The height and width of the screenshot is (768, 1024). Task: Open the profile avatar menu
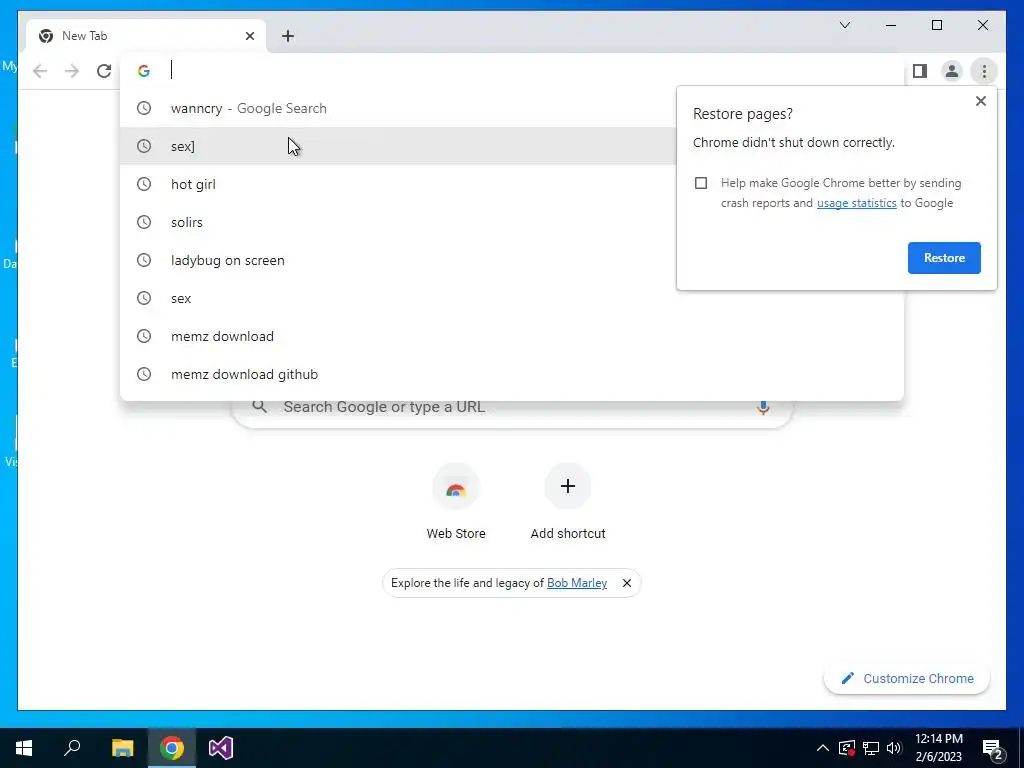pos(952,71)
